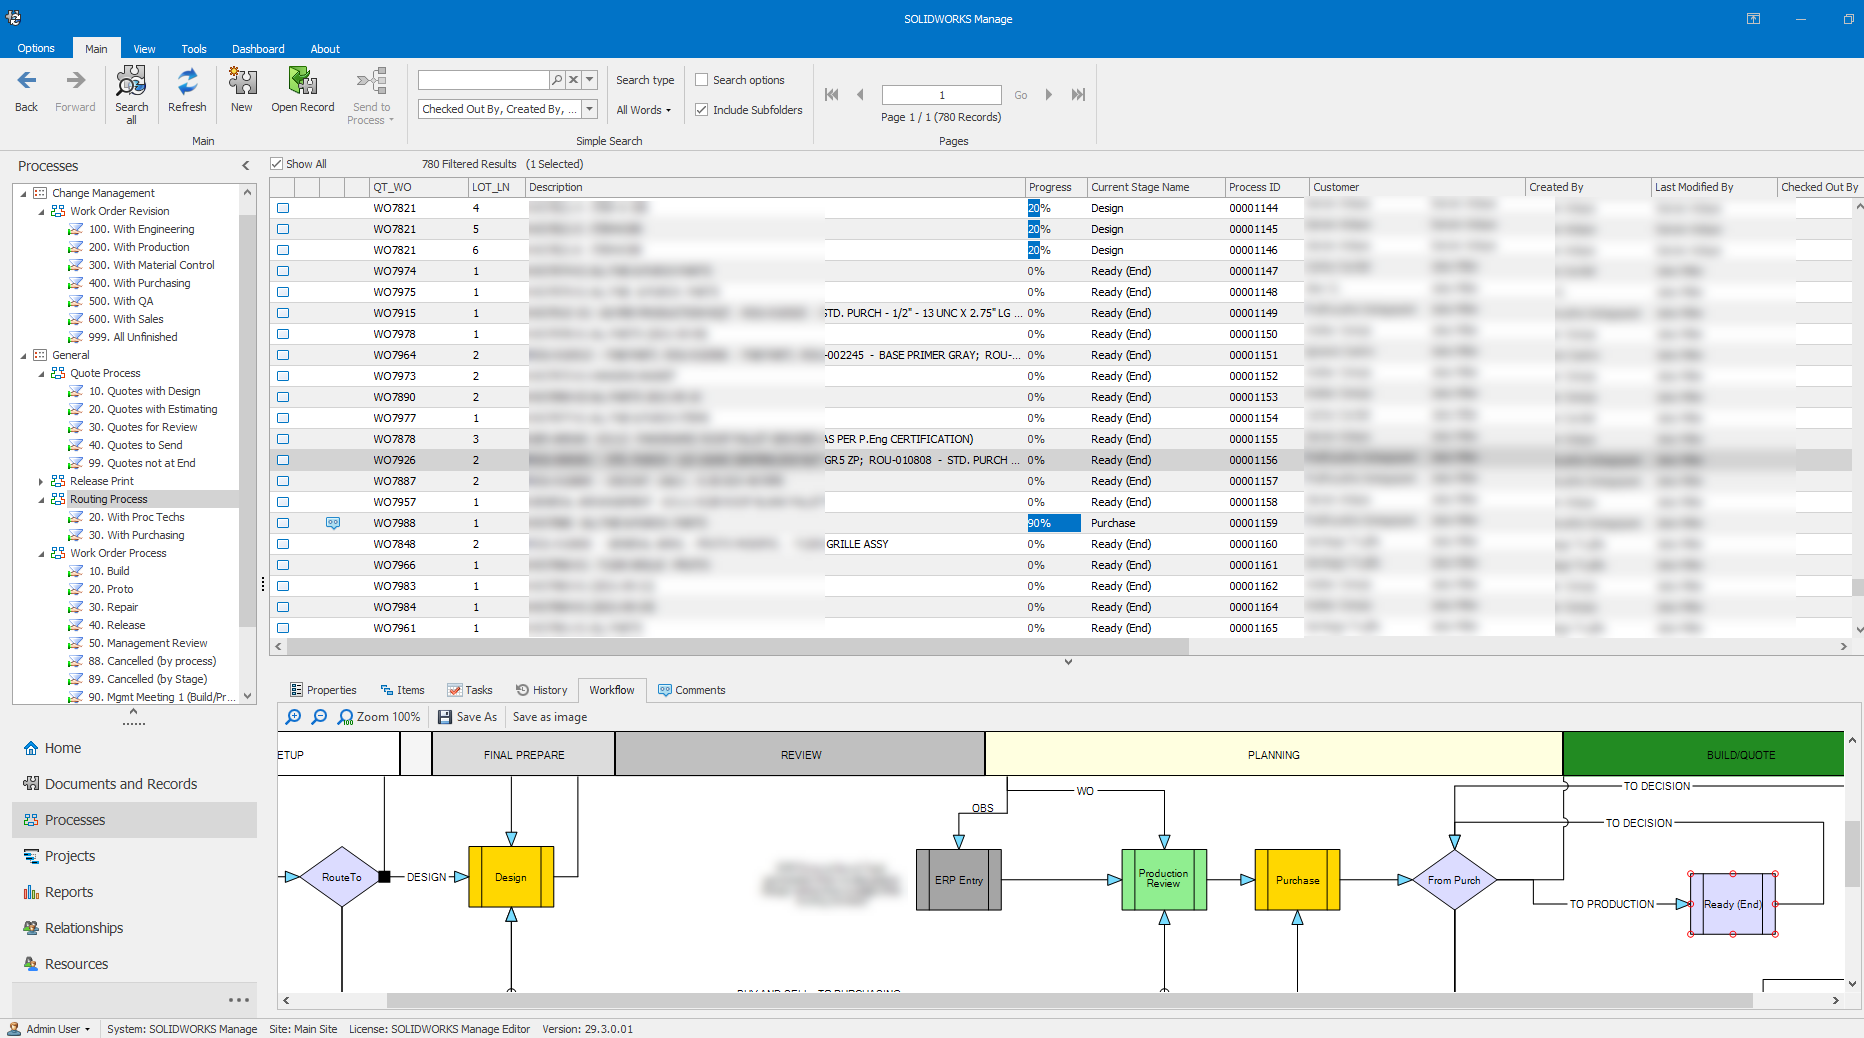Check the row checkbox for WO7974
1864x1038 pixels.
[x=283, y=271]
